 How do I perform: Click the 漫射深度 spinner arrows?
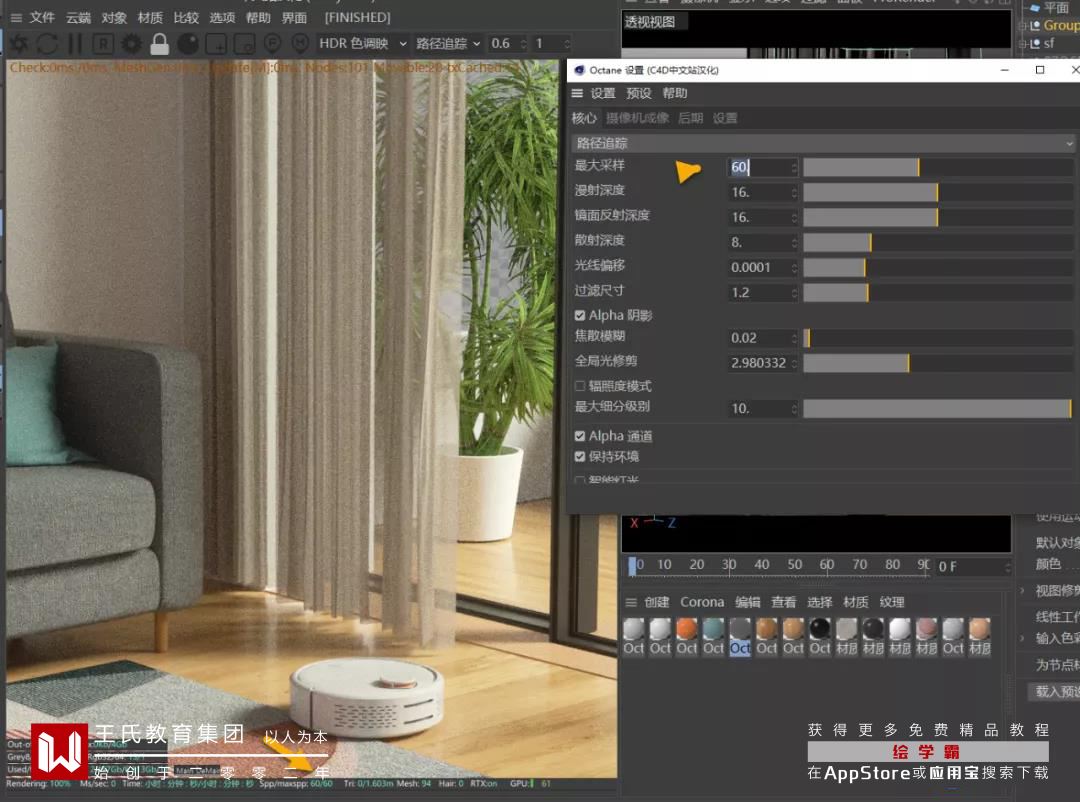(794, 192)
